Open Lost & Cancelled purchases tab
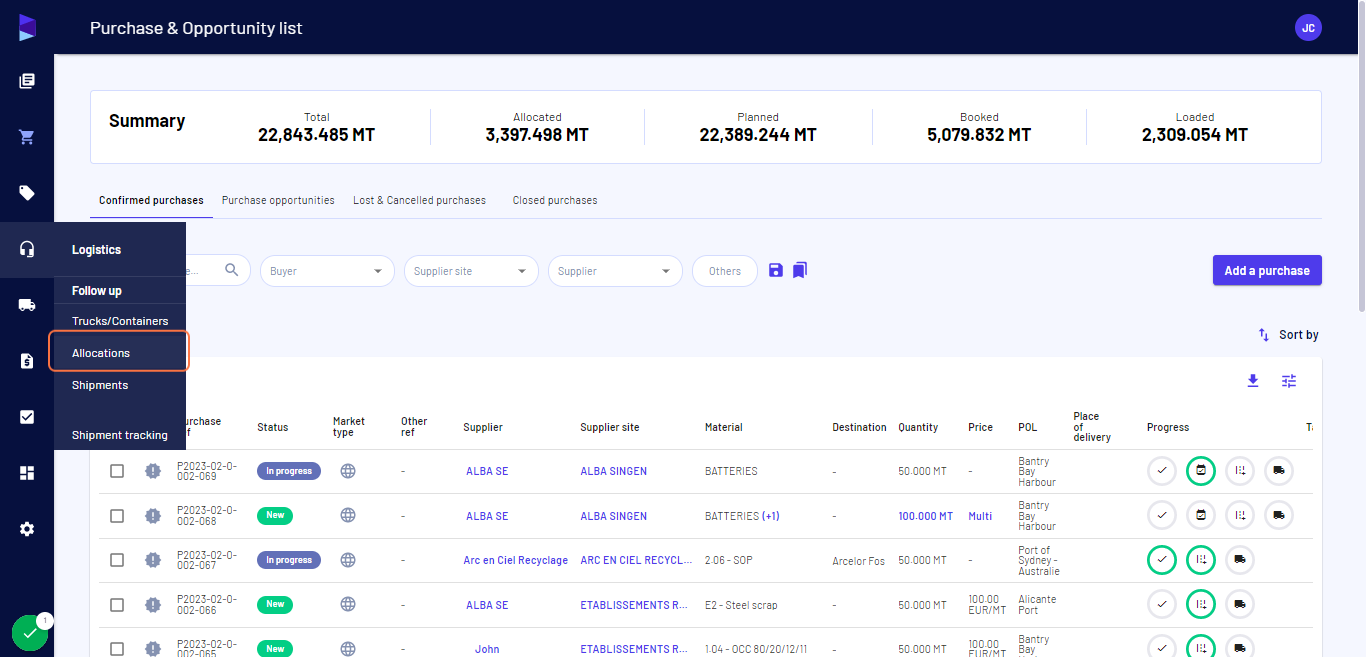Viewport: 1366px width, 657px height. point(419,200)
